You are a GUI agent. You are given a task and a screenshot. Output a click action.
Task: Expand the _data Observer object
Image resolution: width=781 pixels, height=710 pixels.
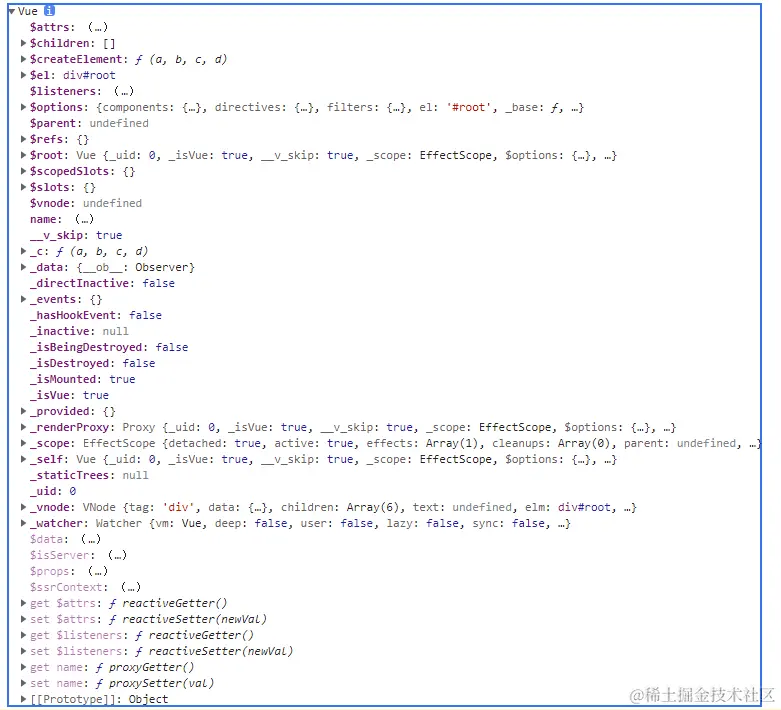[23, 267]
